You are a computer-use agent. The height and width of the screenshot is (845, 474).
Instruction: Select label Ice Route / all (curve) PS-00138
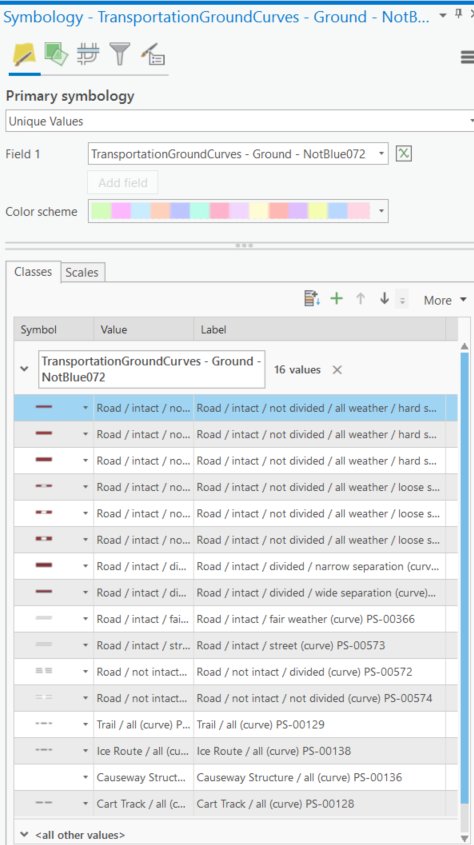[x=274, y=751]
